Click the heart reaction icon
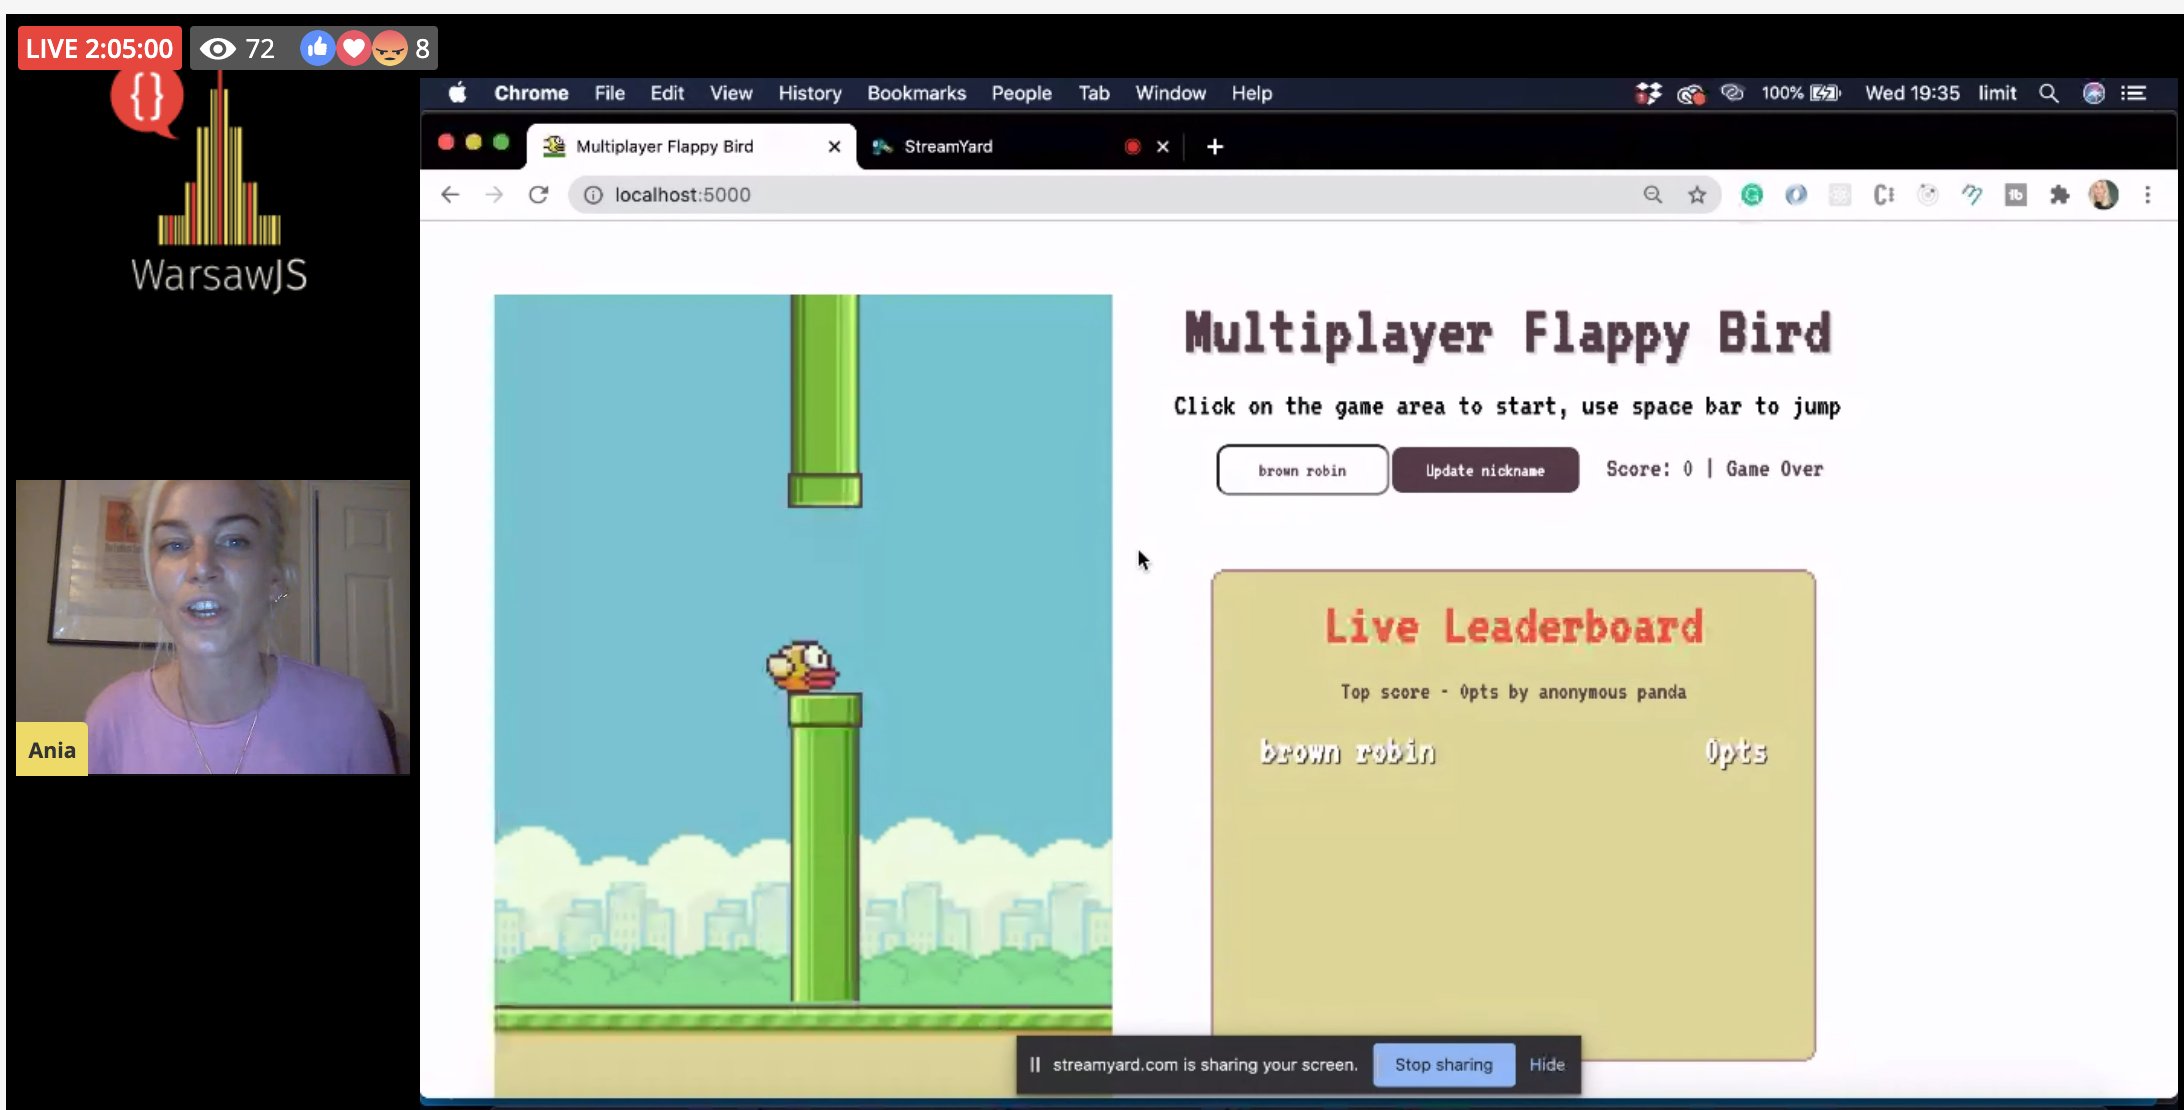This screenshot has height=1110, width=2184. 353,48
